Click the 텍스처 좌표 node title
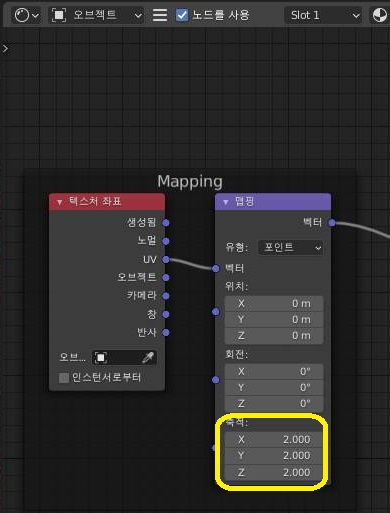390x513 pixels. pyautogui.click(x=95, y=202)
